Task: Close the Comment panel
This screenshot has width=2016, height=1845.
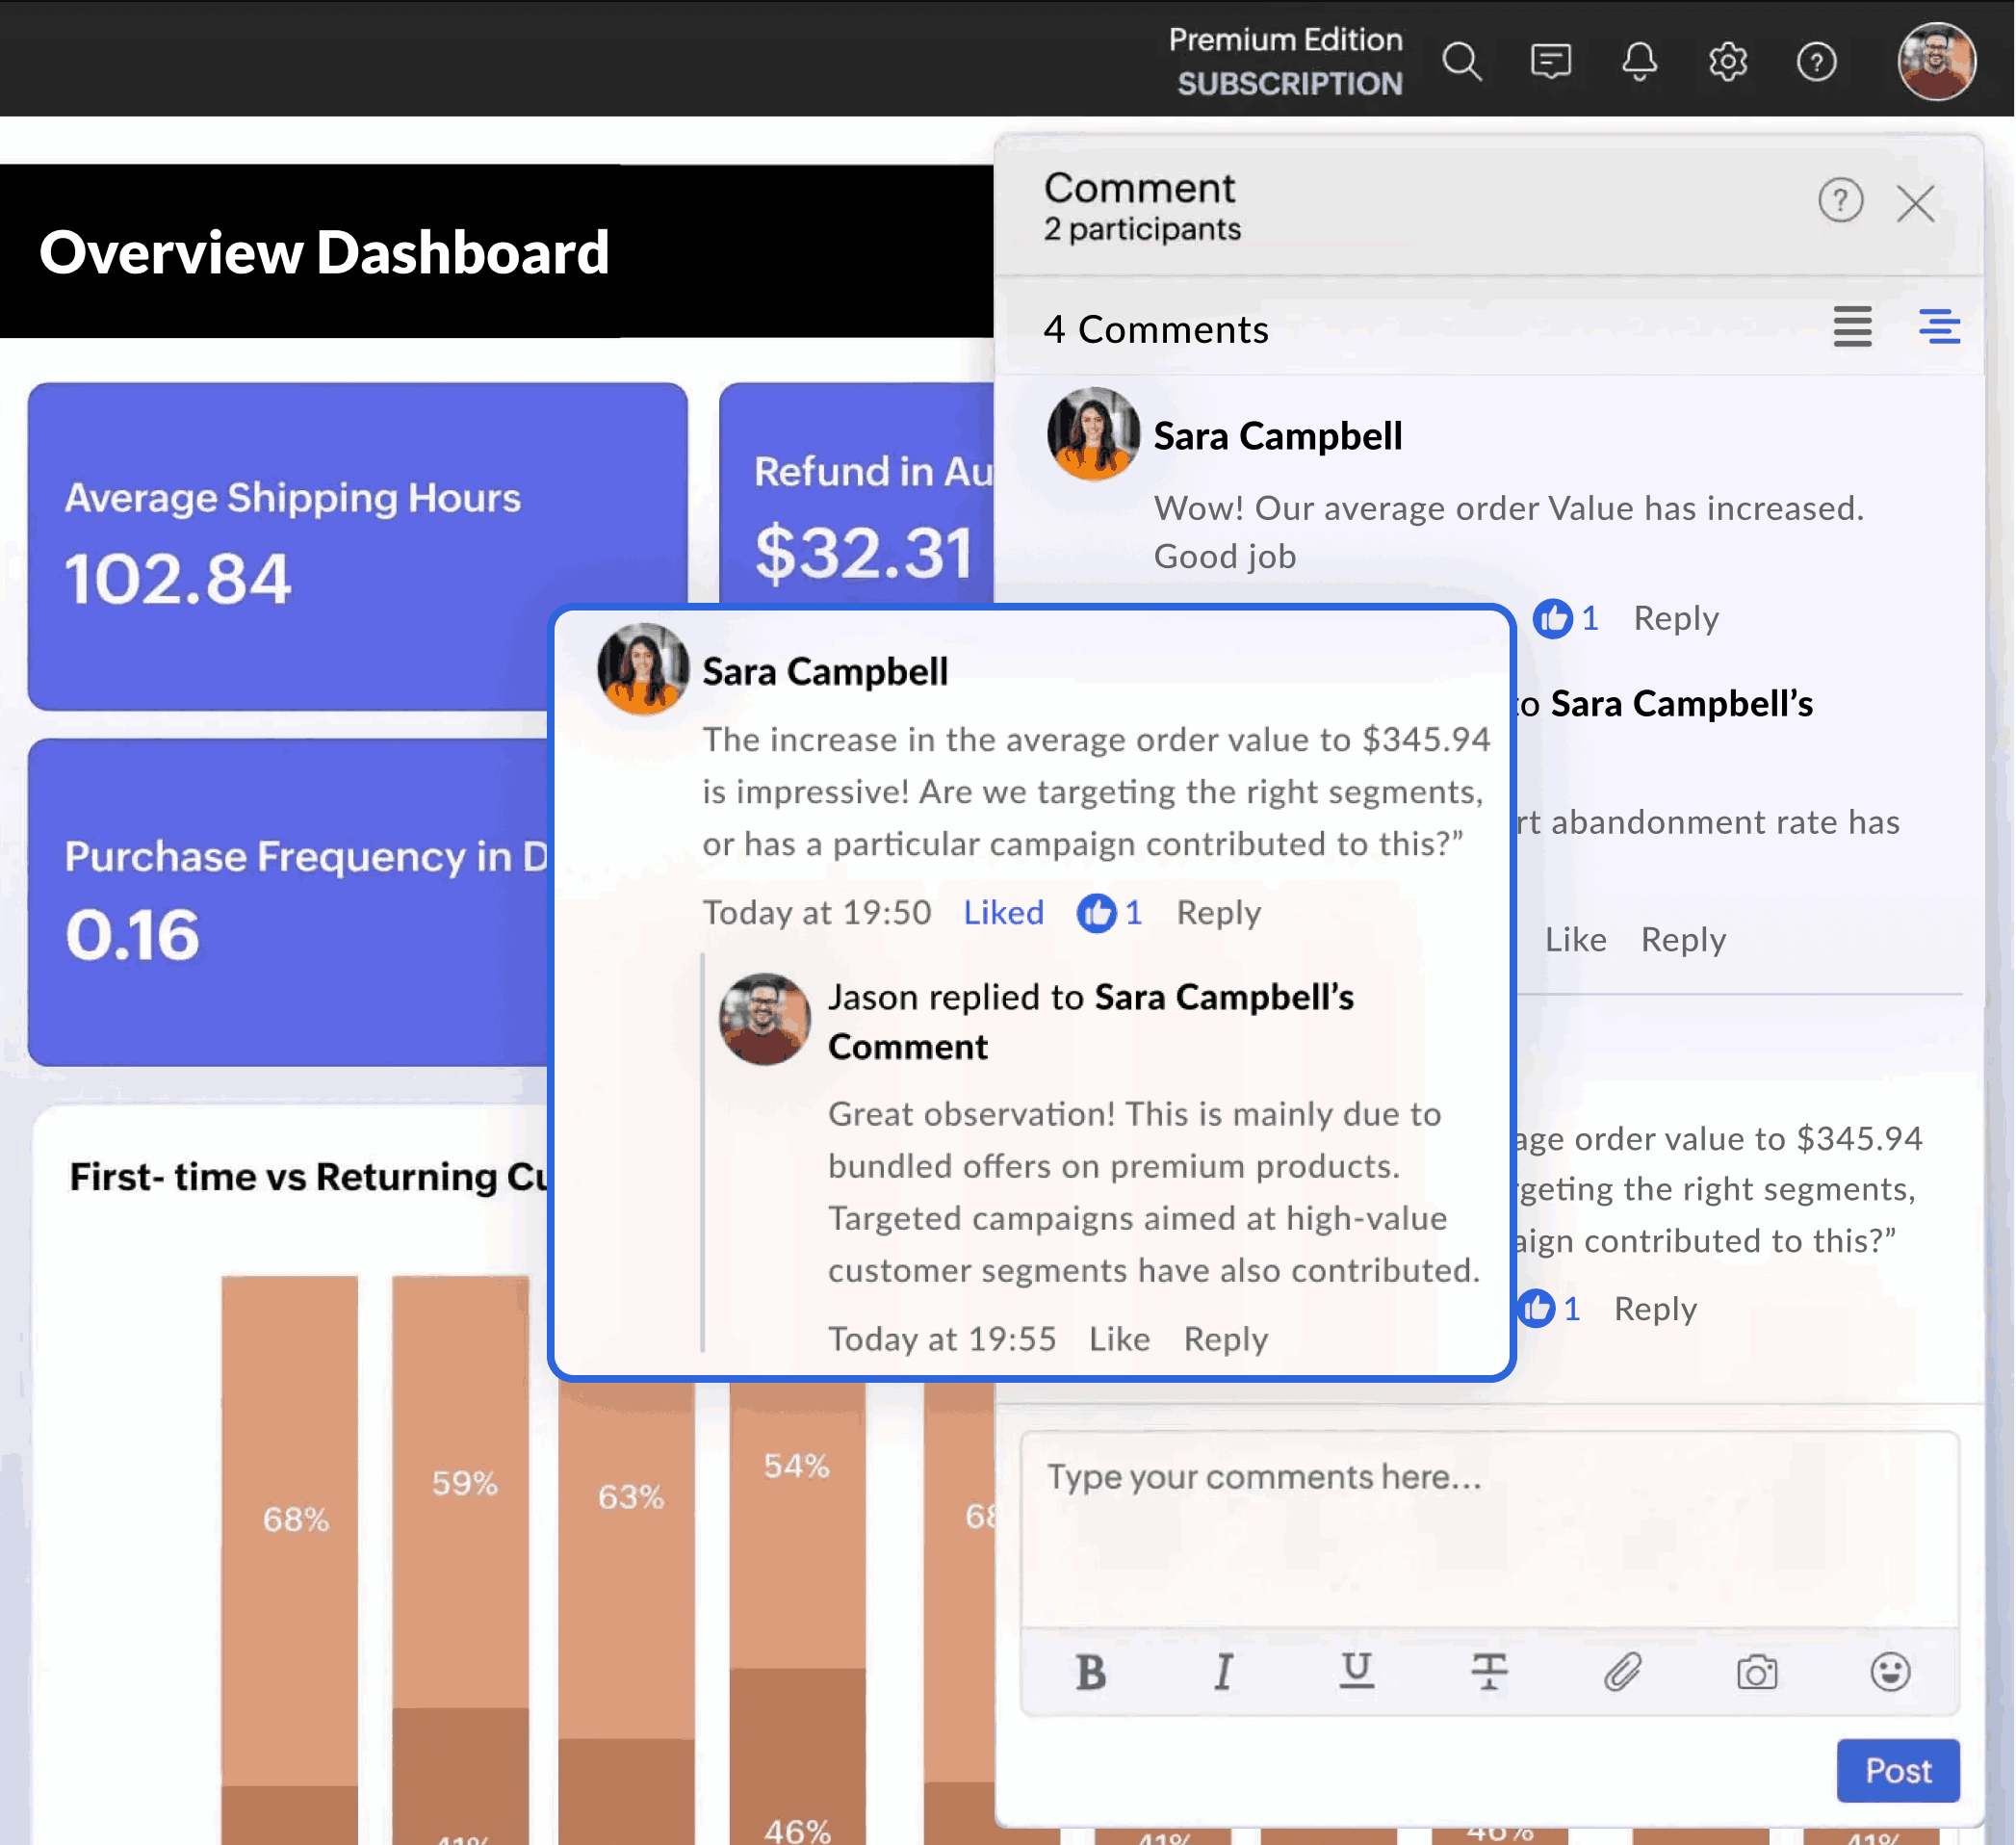Action: point(1915,204)
